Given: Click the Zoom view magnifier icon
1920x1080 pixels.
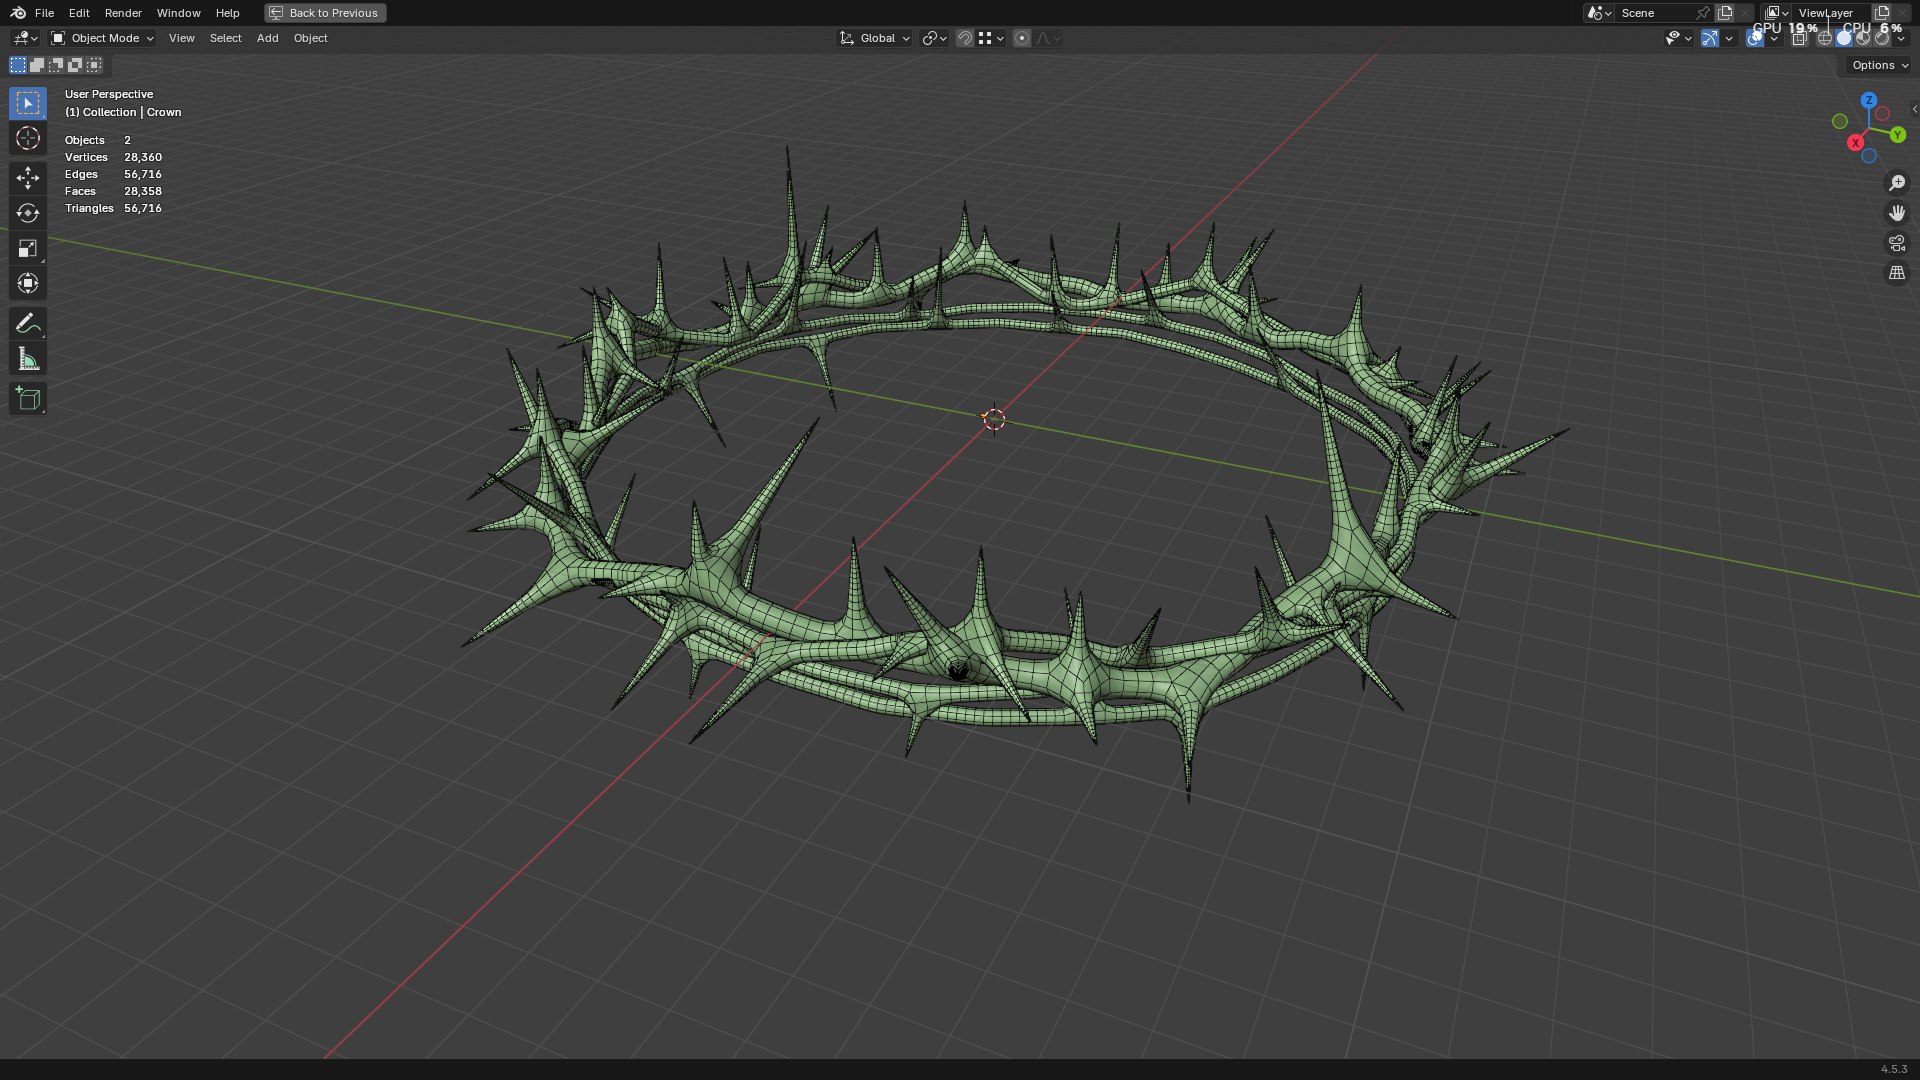Looking at the screenshot, I should click(1897, 183).
